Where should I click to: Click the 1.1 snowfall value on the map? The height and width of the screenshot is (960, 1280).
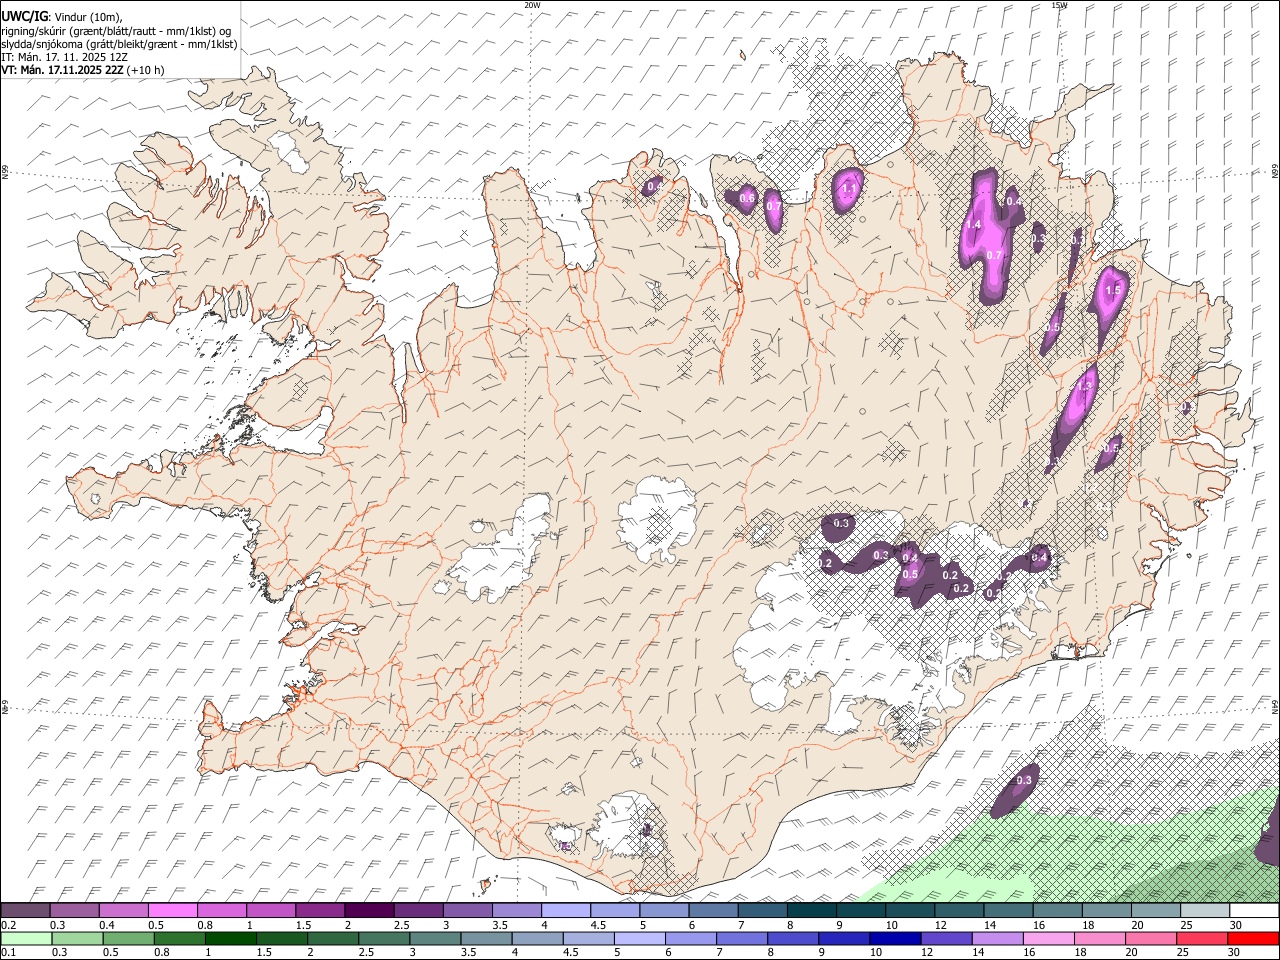pyautogui.click(x=851, y=188)
